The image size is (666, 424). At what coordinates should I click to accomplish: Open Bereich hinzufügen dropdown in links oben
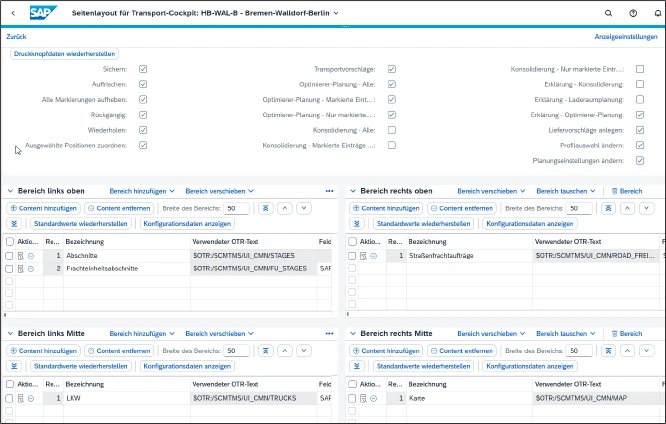tap(142, 190)
